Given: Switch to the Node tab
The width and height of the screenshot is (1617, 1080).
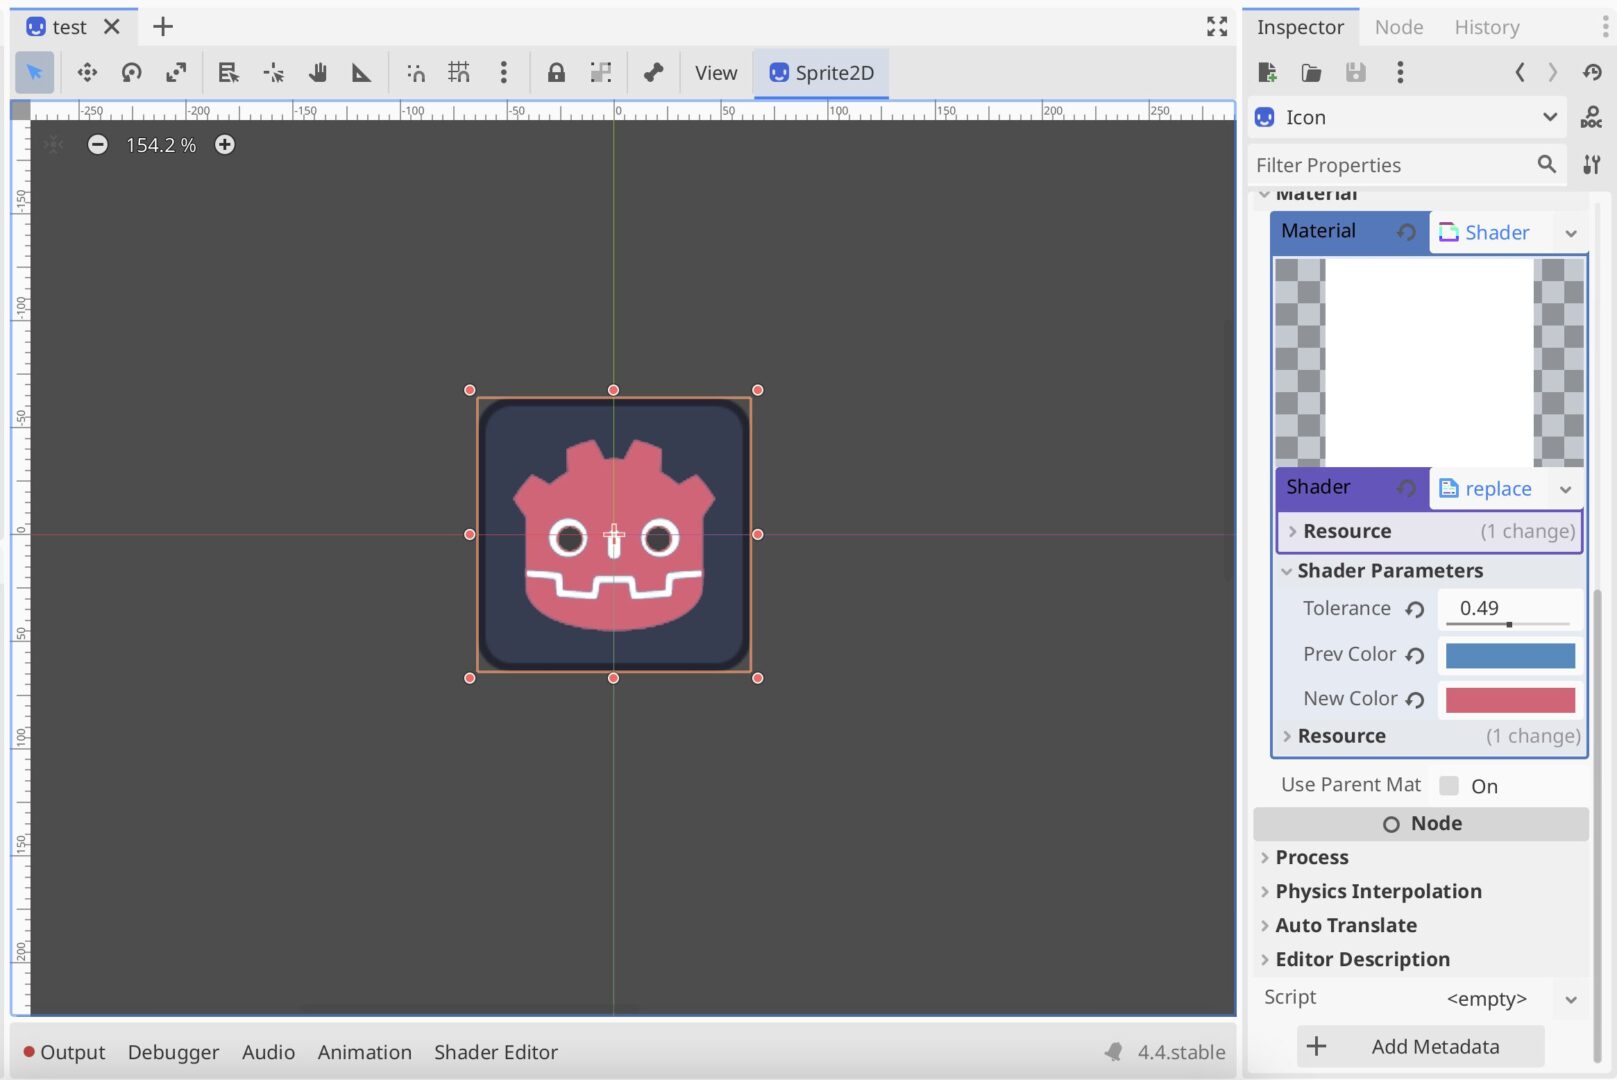Looking at the screenshot, I should click(1398, 27).
